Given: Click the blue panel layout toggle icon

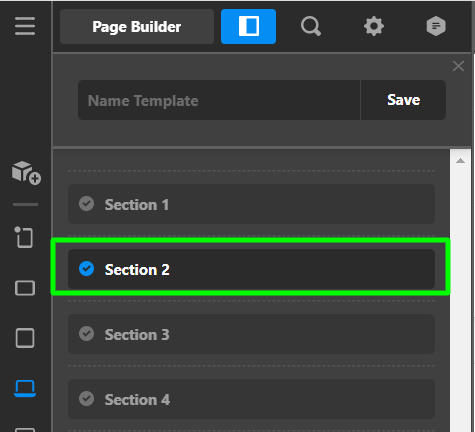Looking at the screenshot, I should (x=248, y=26).
